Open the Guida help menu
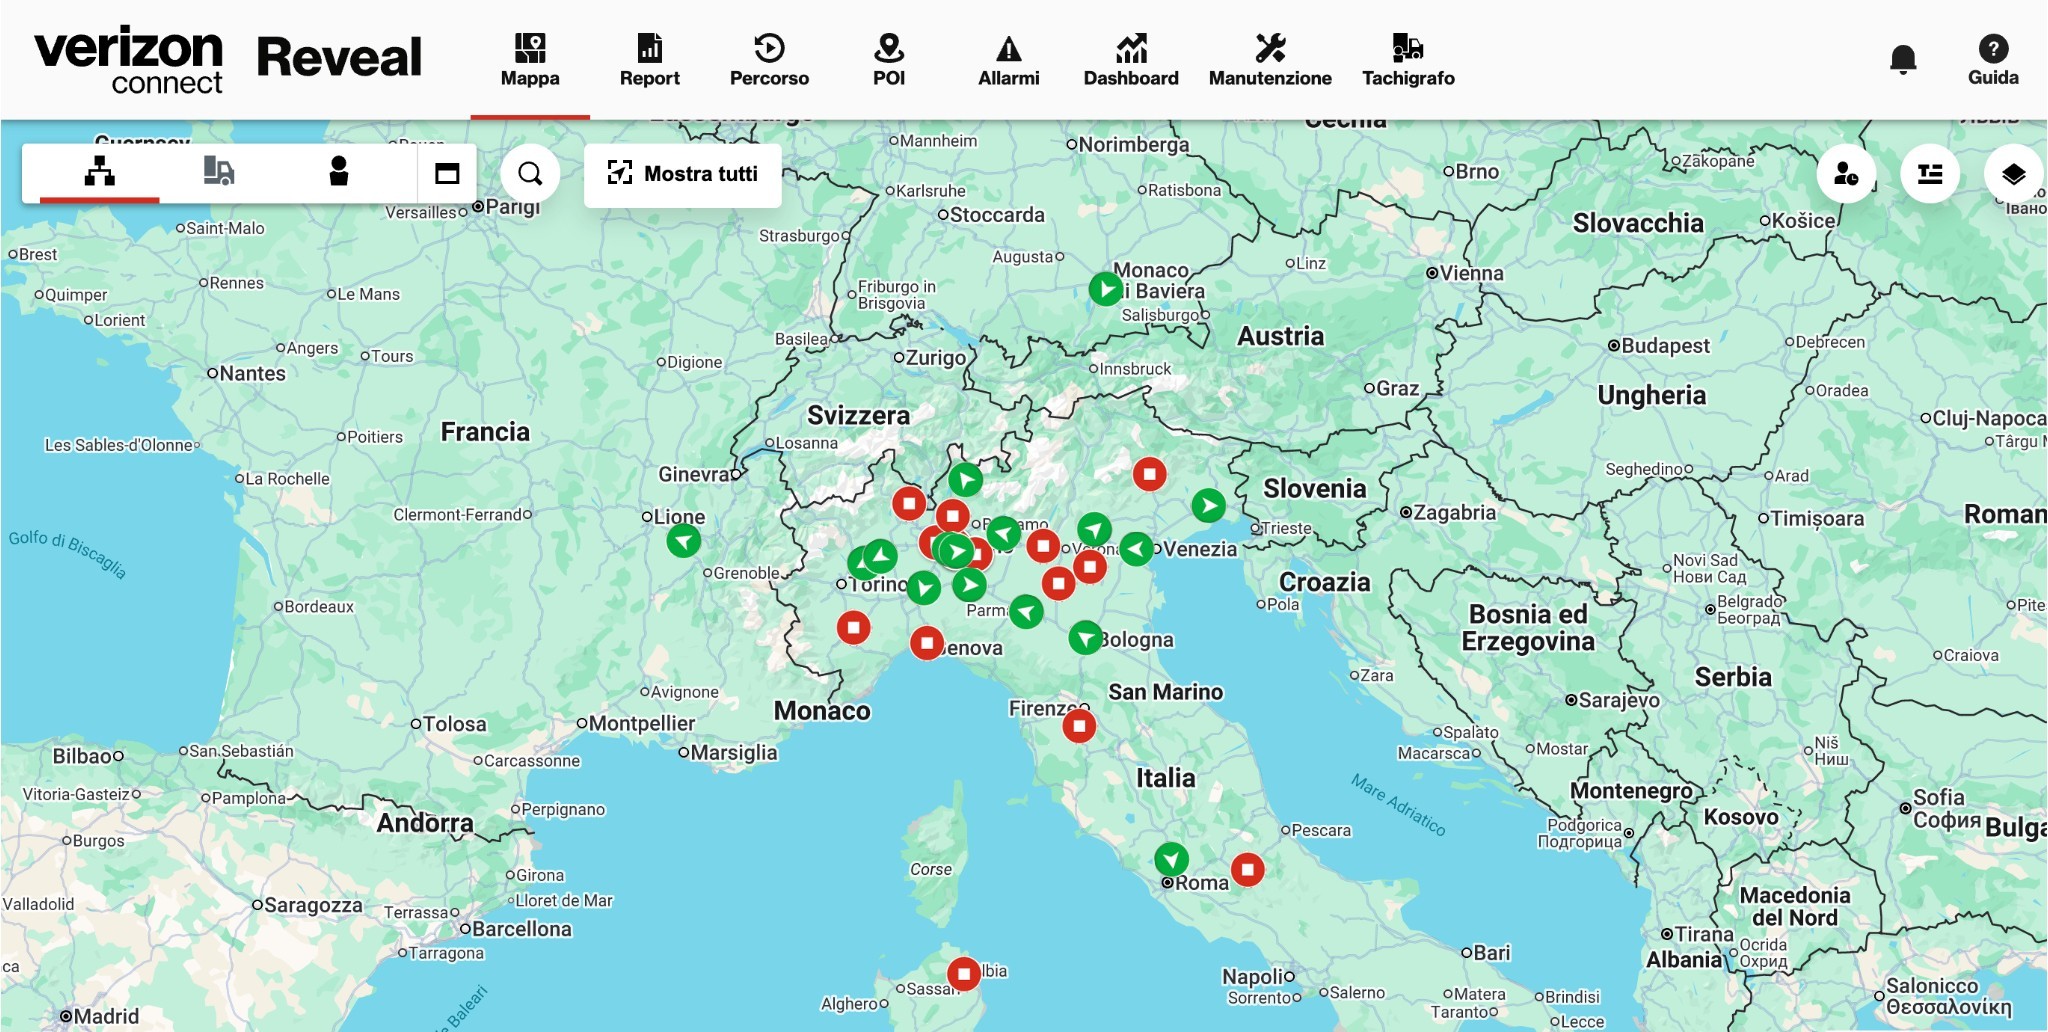Image resolution: width=2048 pixels, height=1032 pixels. 1992,60
